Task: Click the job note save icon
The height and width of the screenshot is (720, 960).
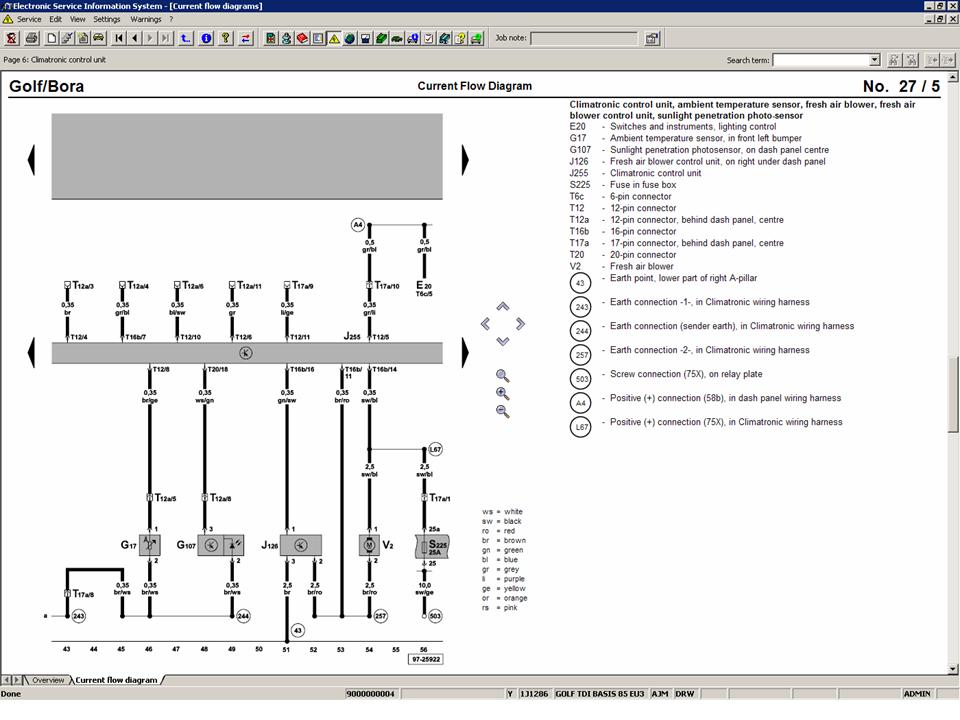Action: [652, 39]
